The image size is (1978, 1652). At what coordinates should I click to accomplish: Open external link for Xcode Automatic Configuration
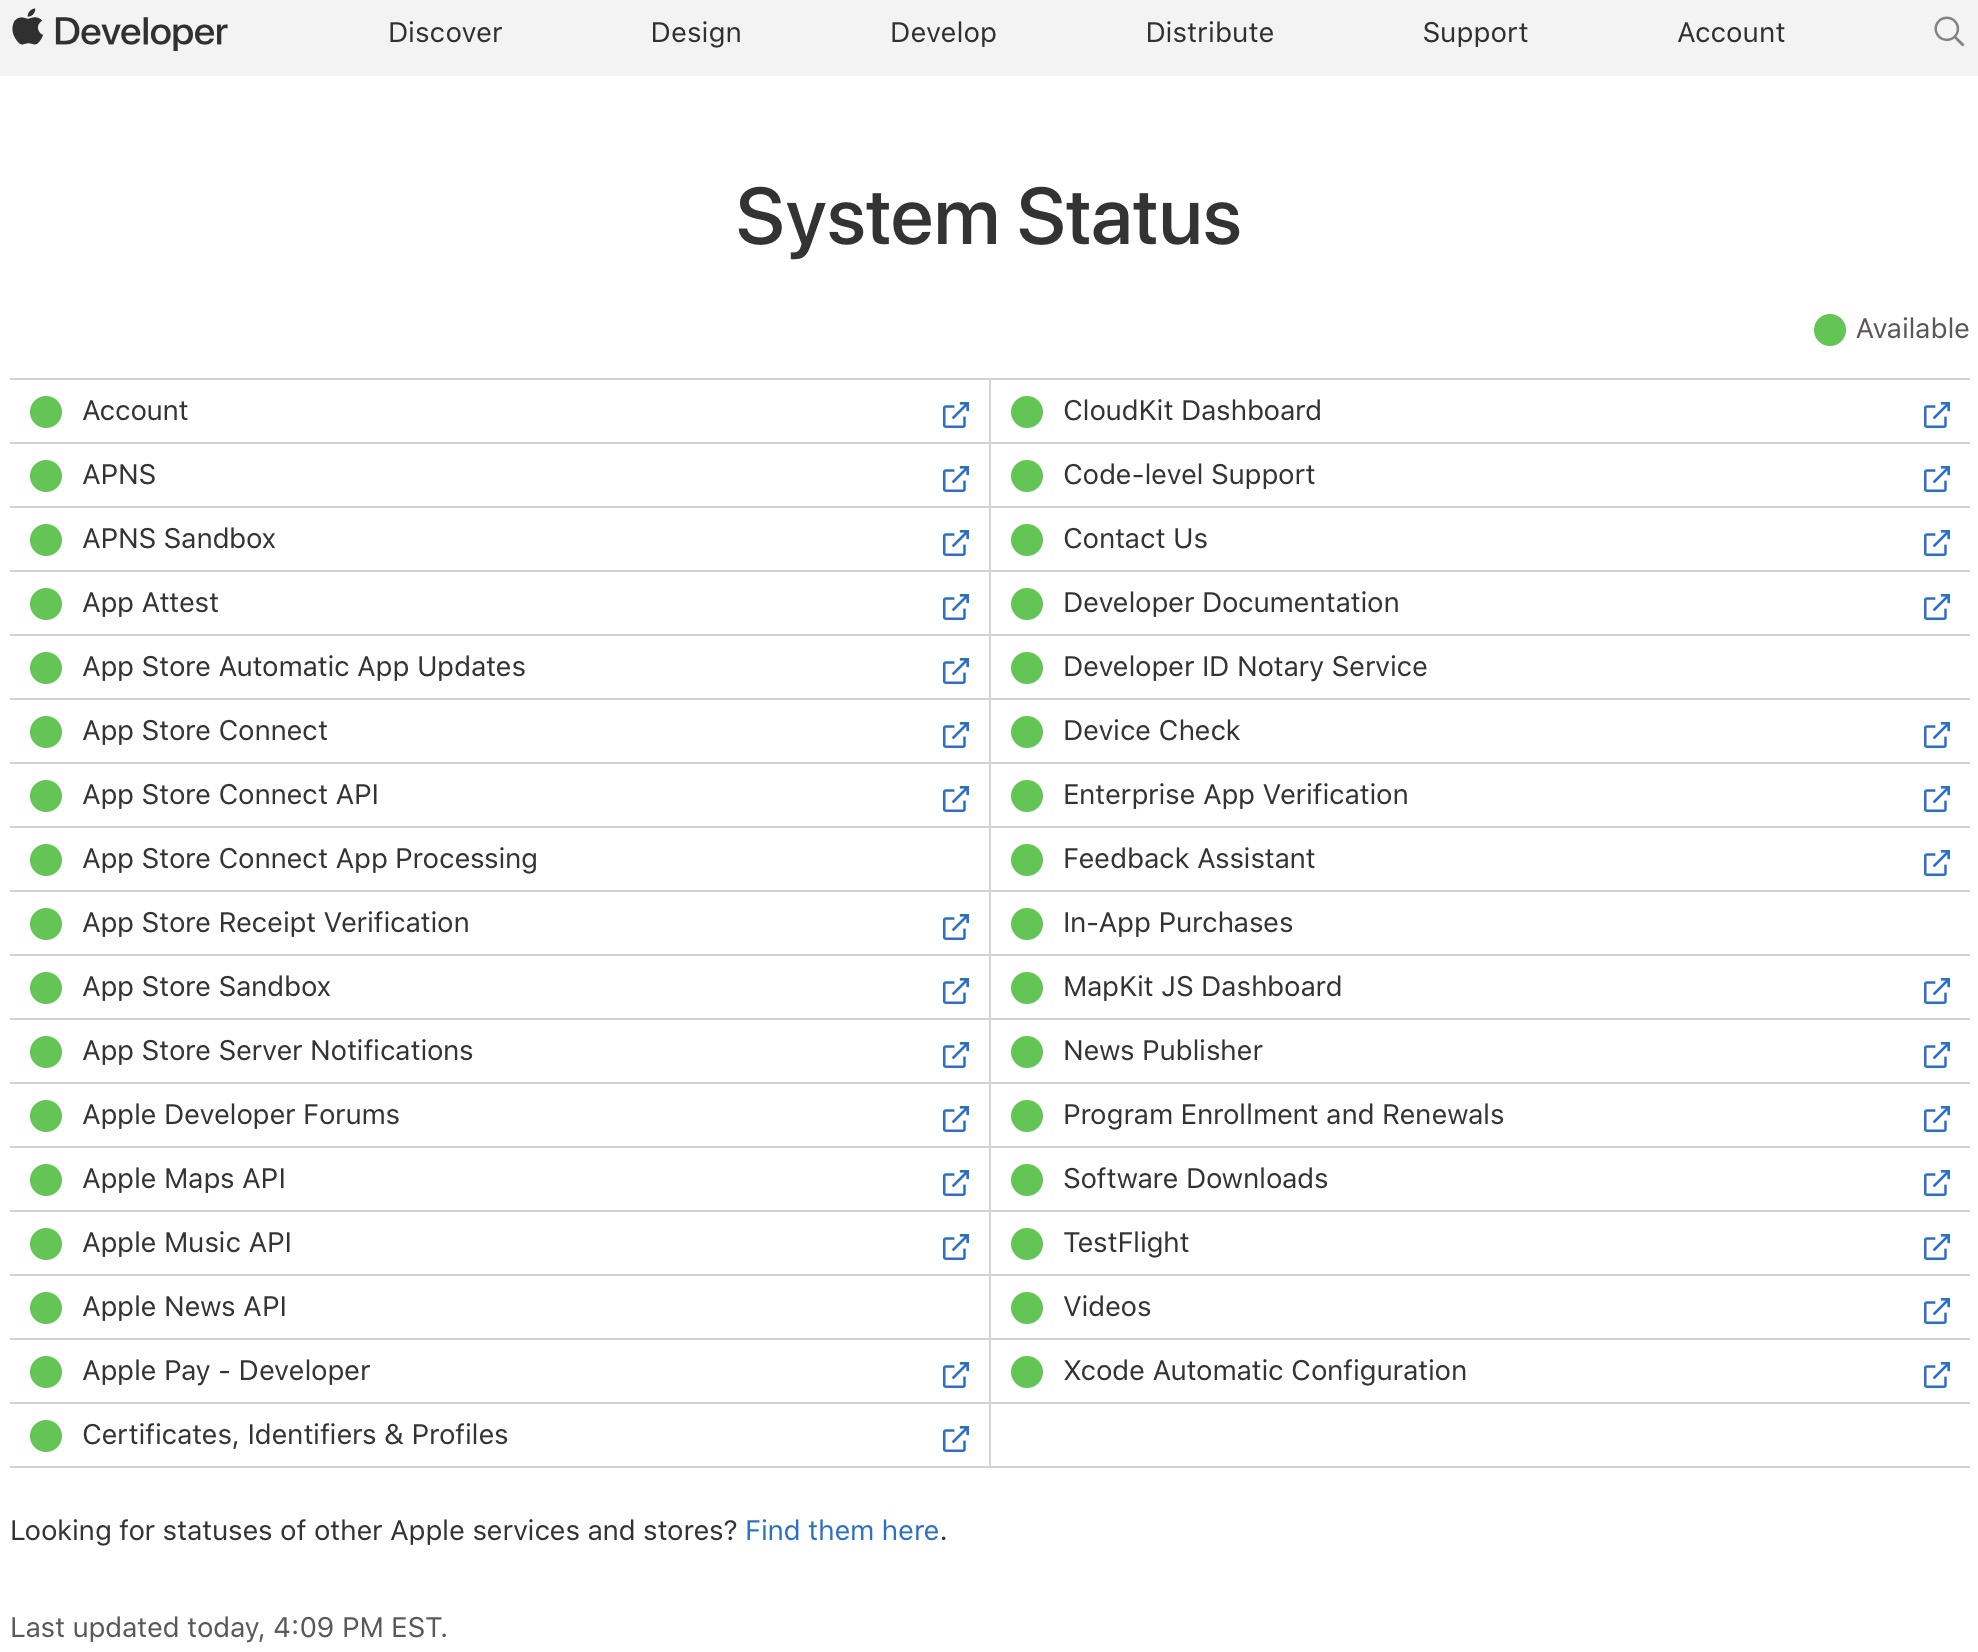point(1934,1371)
